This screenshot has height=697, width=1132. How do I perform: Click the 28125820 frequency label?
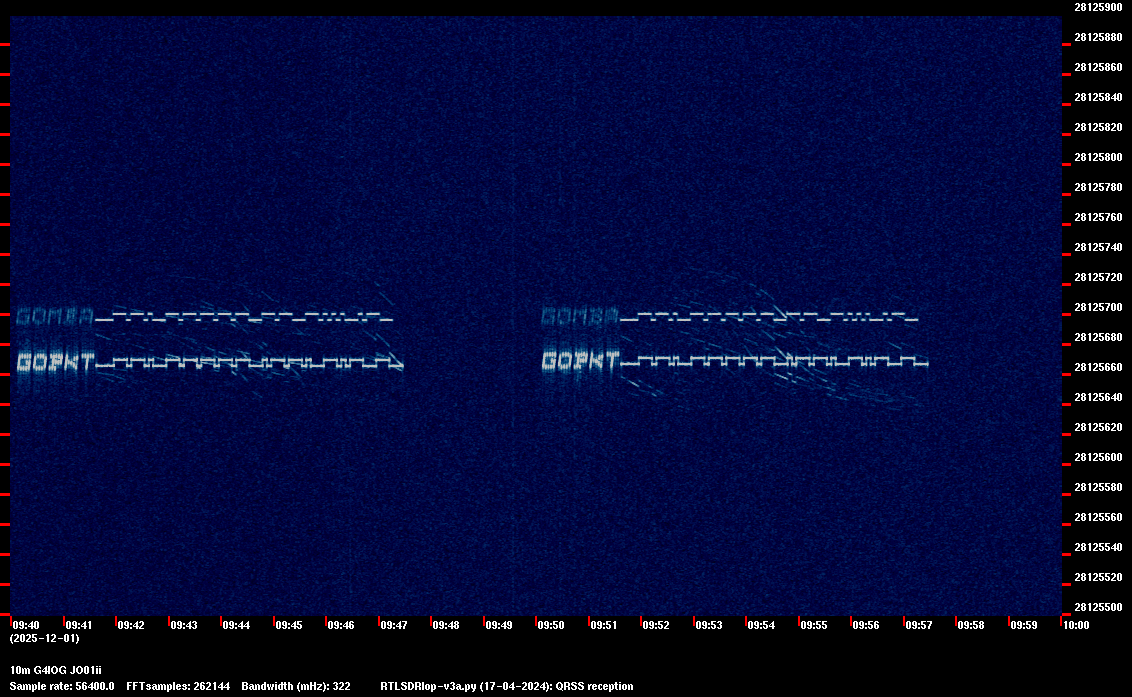pyautogui.click(x=1099, y=127)
